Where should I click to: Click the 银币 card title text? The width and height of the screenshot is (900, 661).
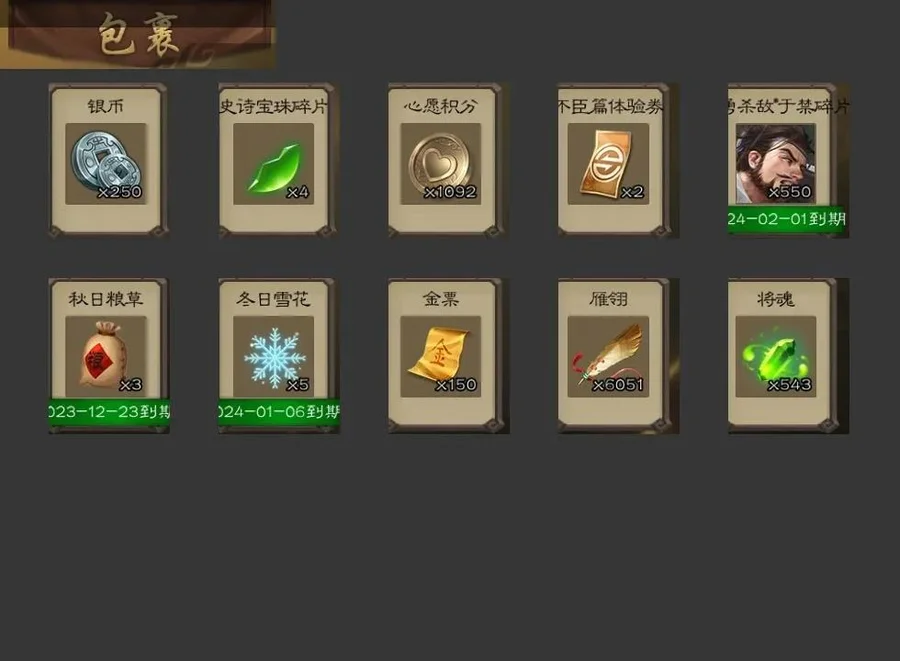point(106,106)
